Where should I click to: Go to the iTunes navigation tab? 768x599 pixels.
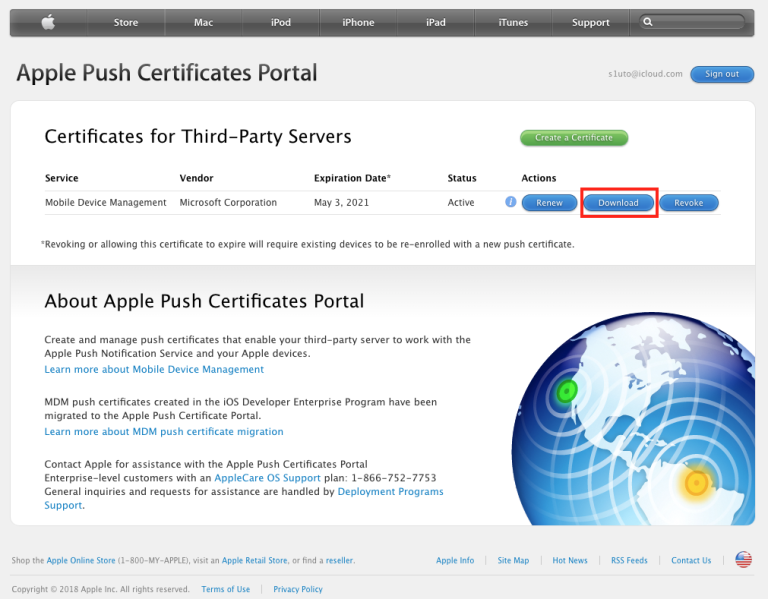coord(513,22)
